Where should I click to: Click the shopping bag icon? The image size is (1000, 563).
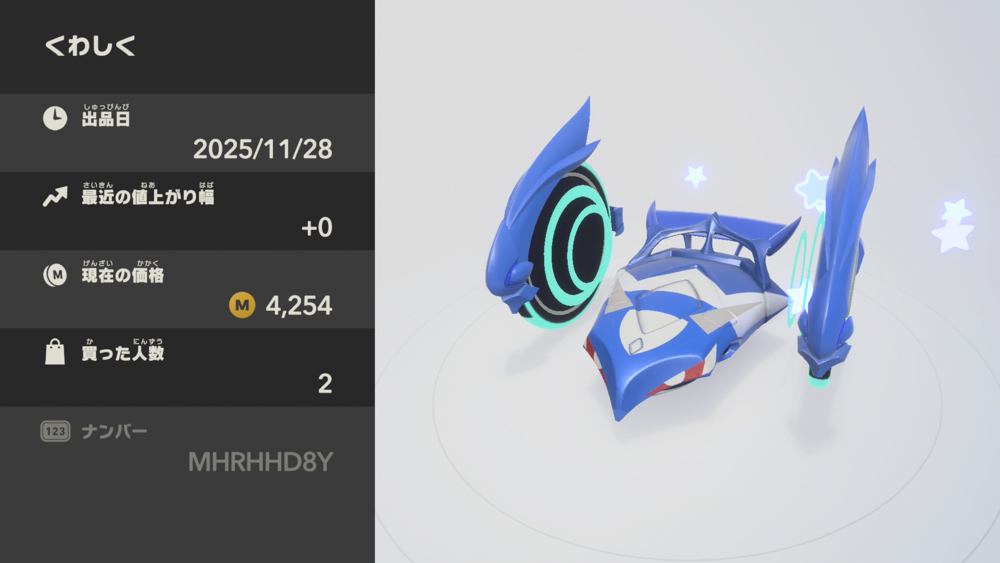pos(55,352)
